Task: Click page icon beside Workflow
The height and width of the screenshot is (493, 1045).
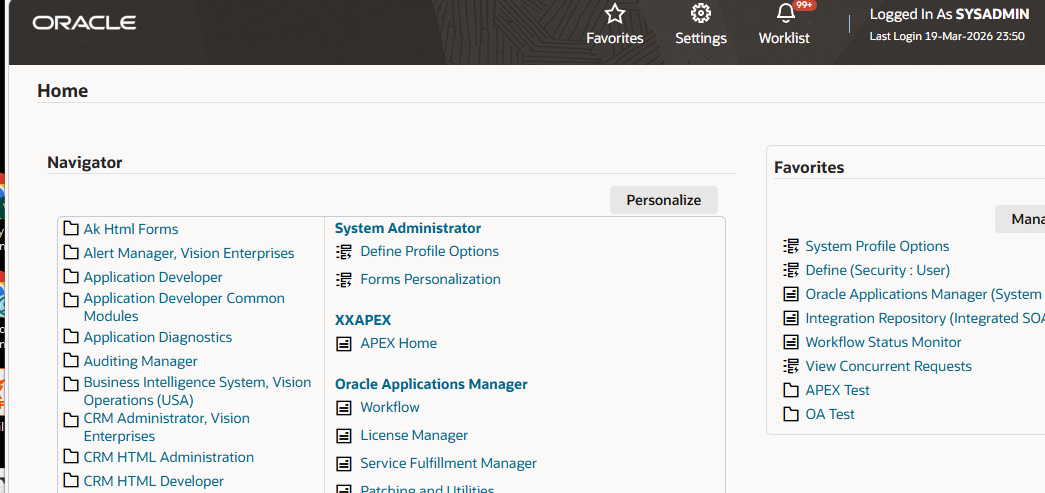Action: pyautogui.click(x=343, y=408)
